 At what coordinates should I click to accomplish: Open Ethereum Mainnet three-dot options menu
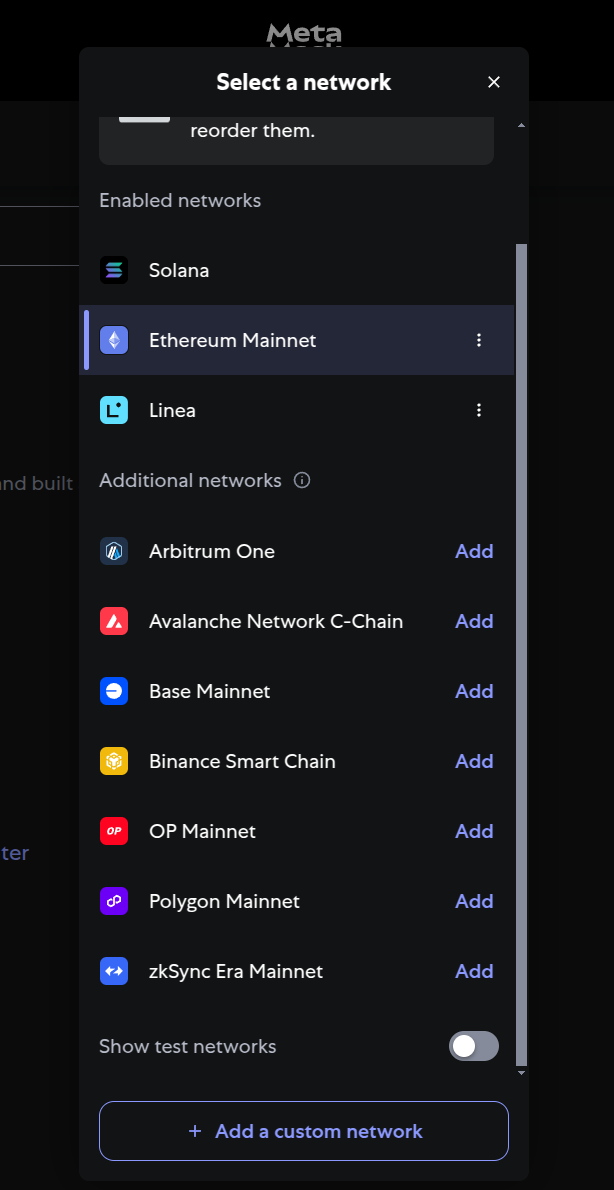pyautogui.click(x=479, y=340)
